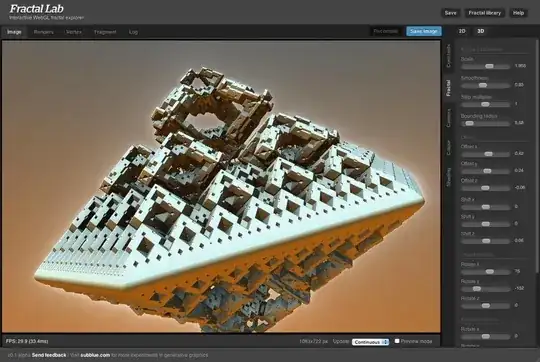Screen dimensions: 540x362
Task: Click the Save button in header
Action: (x=450, y=13)
